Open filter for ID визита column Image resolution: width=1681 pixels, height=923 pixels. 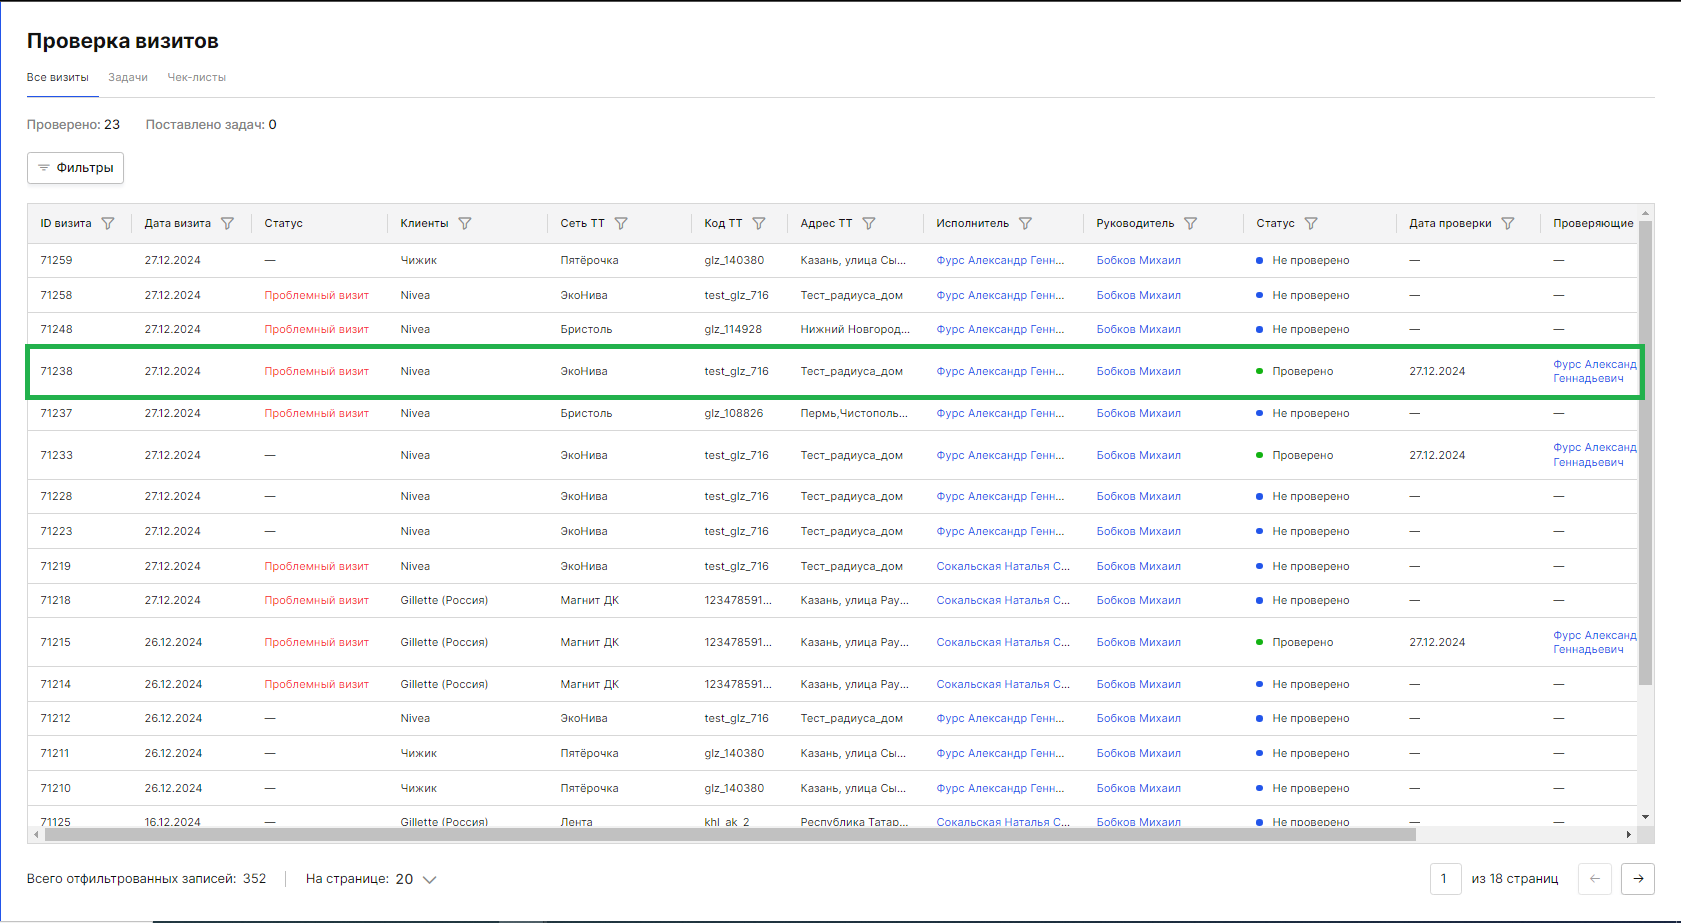point(108,223)
